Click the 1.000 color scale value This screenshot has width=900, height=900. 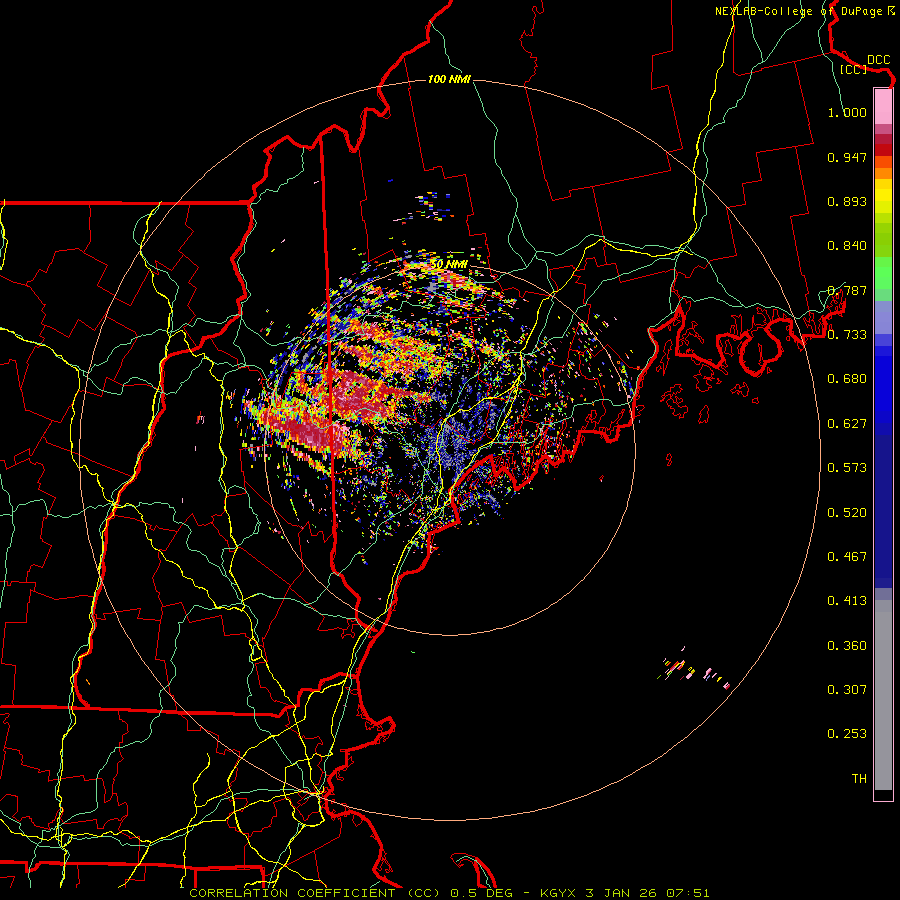(x=847, y=112)
